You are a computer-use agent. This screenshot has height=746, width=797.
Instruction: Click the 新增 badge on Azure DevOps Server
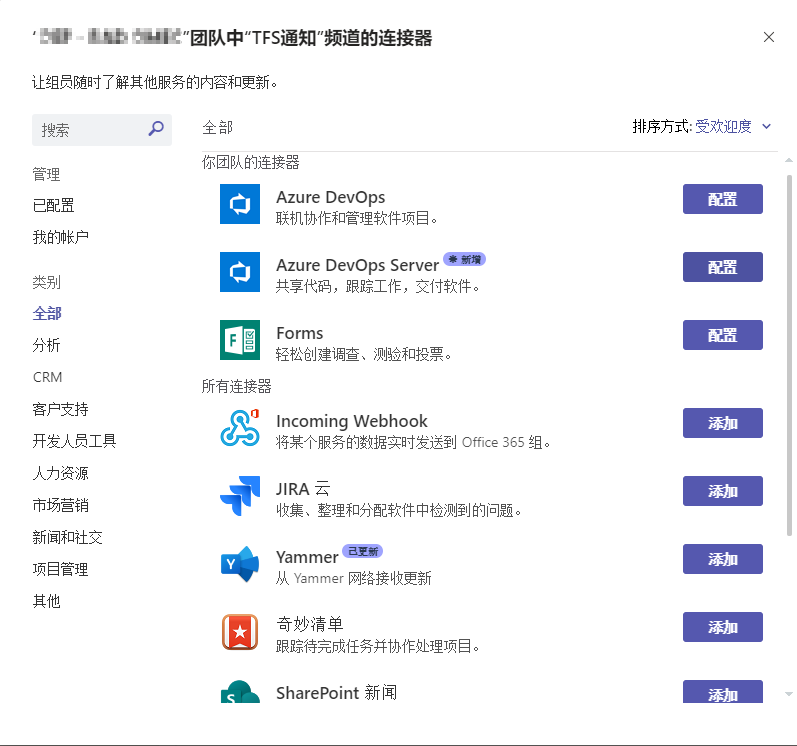465,259
